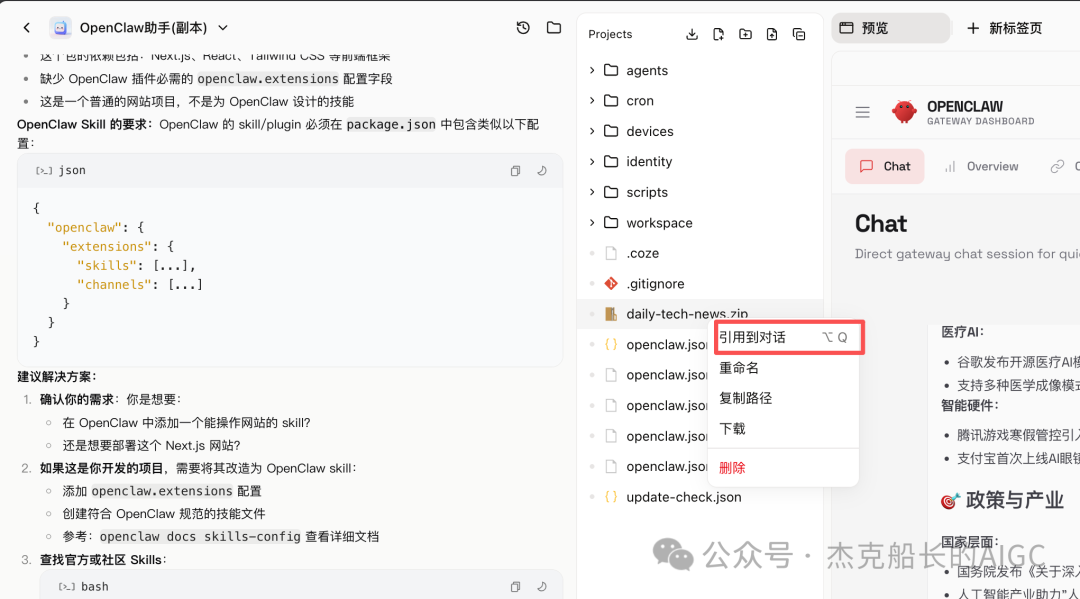Switch to the 预览 tab
The height and width of the screenshot is (599, 1080).
(891, 28)
